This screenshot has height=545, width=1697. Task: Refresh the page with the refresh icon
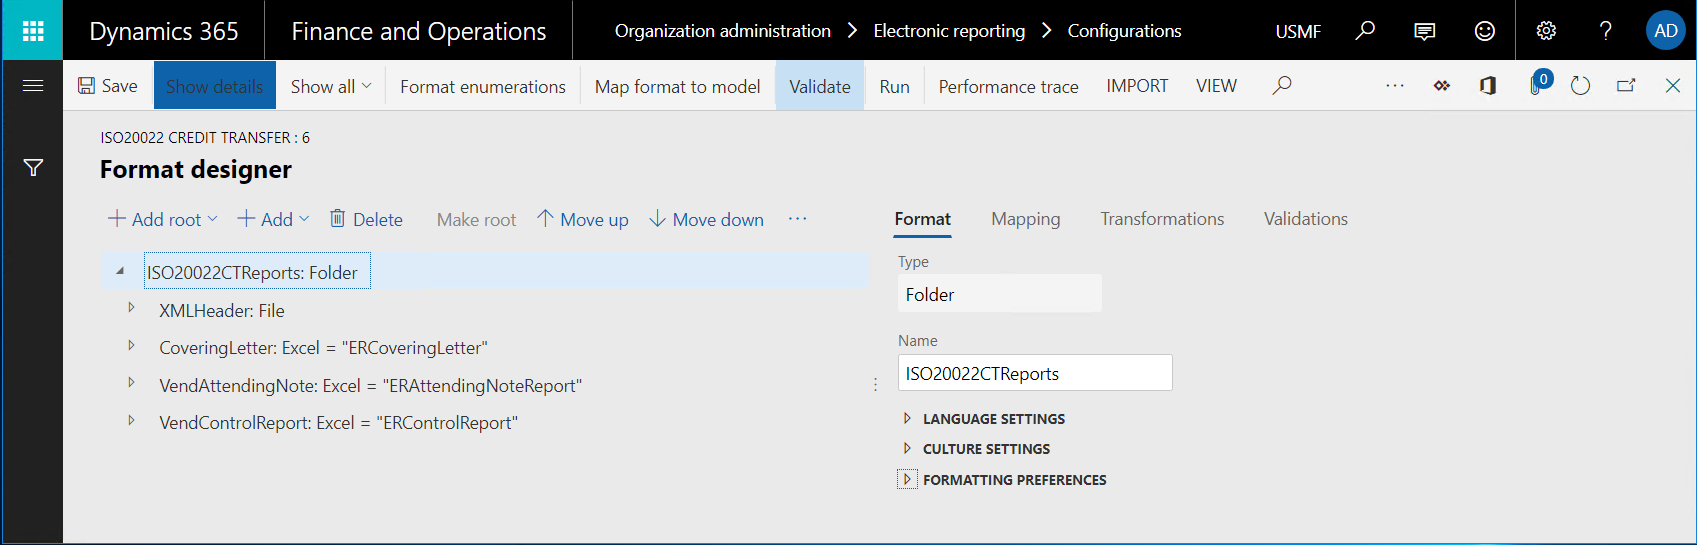point(1580,86)
